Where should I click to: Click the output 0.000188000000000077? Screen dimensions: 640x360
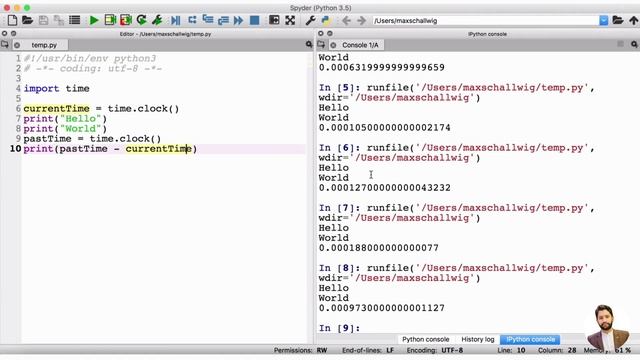[x=379, y=248]
